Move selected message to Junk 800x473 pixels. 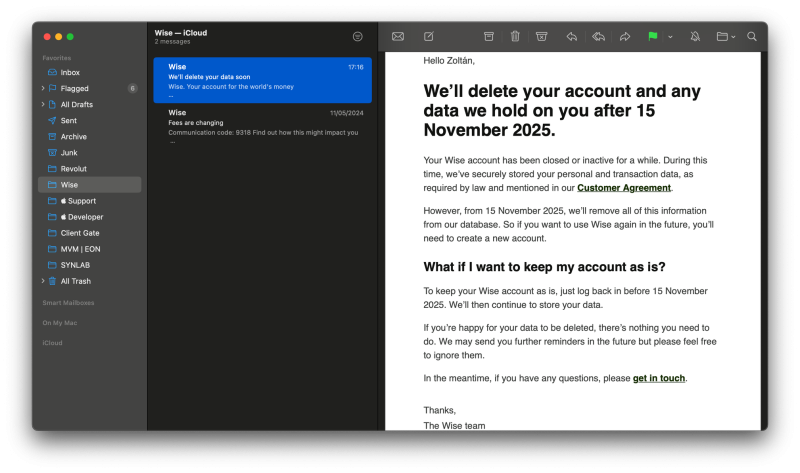pyautogui.click(x=541, y=36)
